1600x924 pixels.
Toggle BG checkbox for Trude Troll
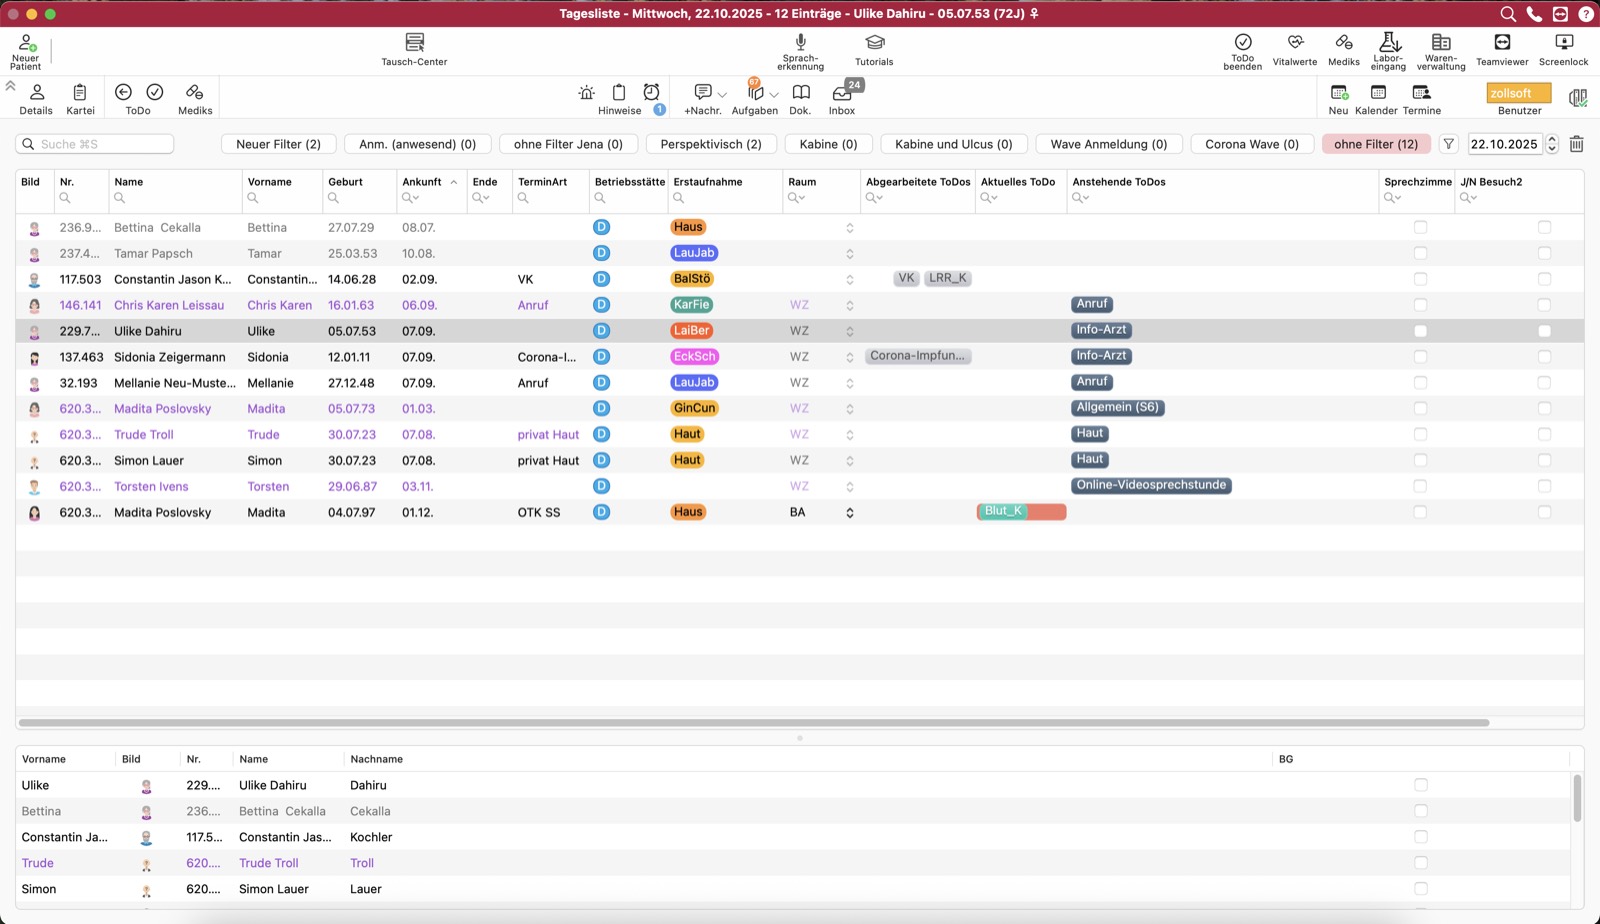click(x=1421, y=863)
